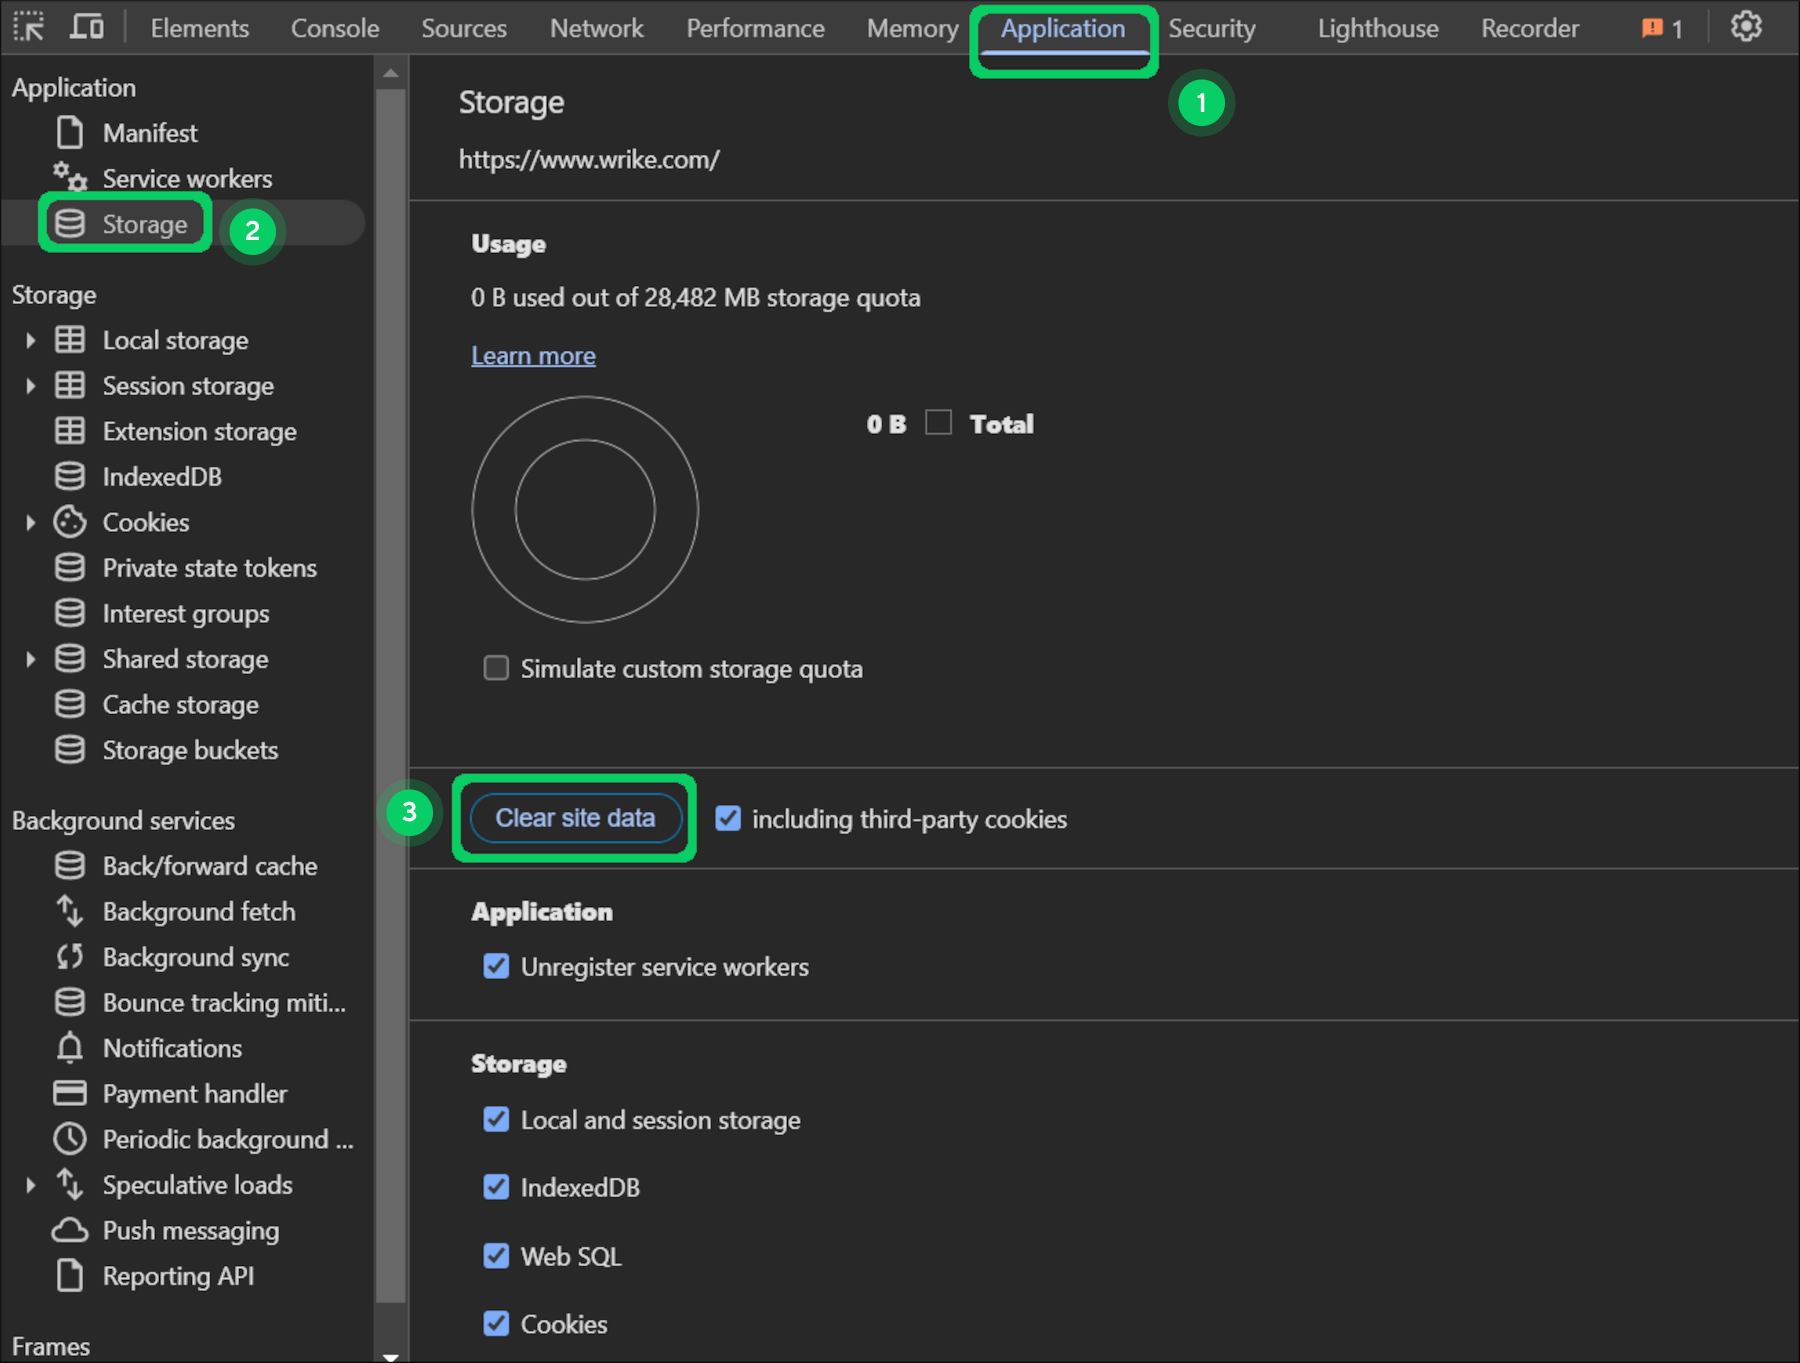Image resolution: width=1800 pixels, height=1363 pixels.
Task: Expand the Shared storage tree arrow
Action: point(30,659)
